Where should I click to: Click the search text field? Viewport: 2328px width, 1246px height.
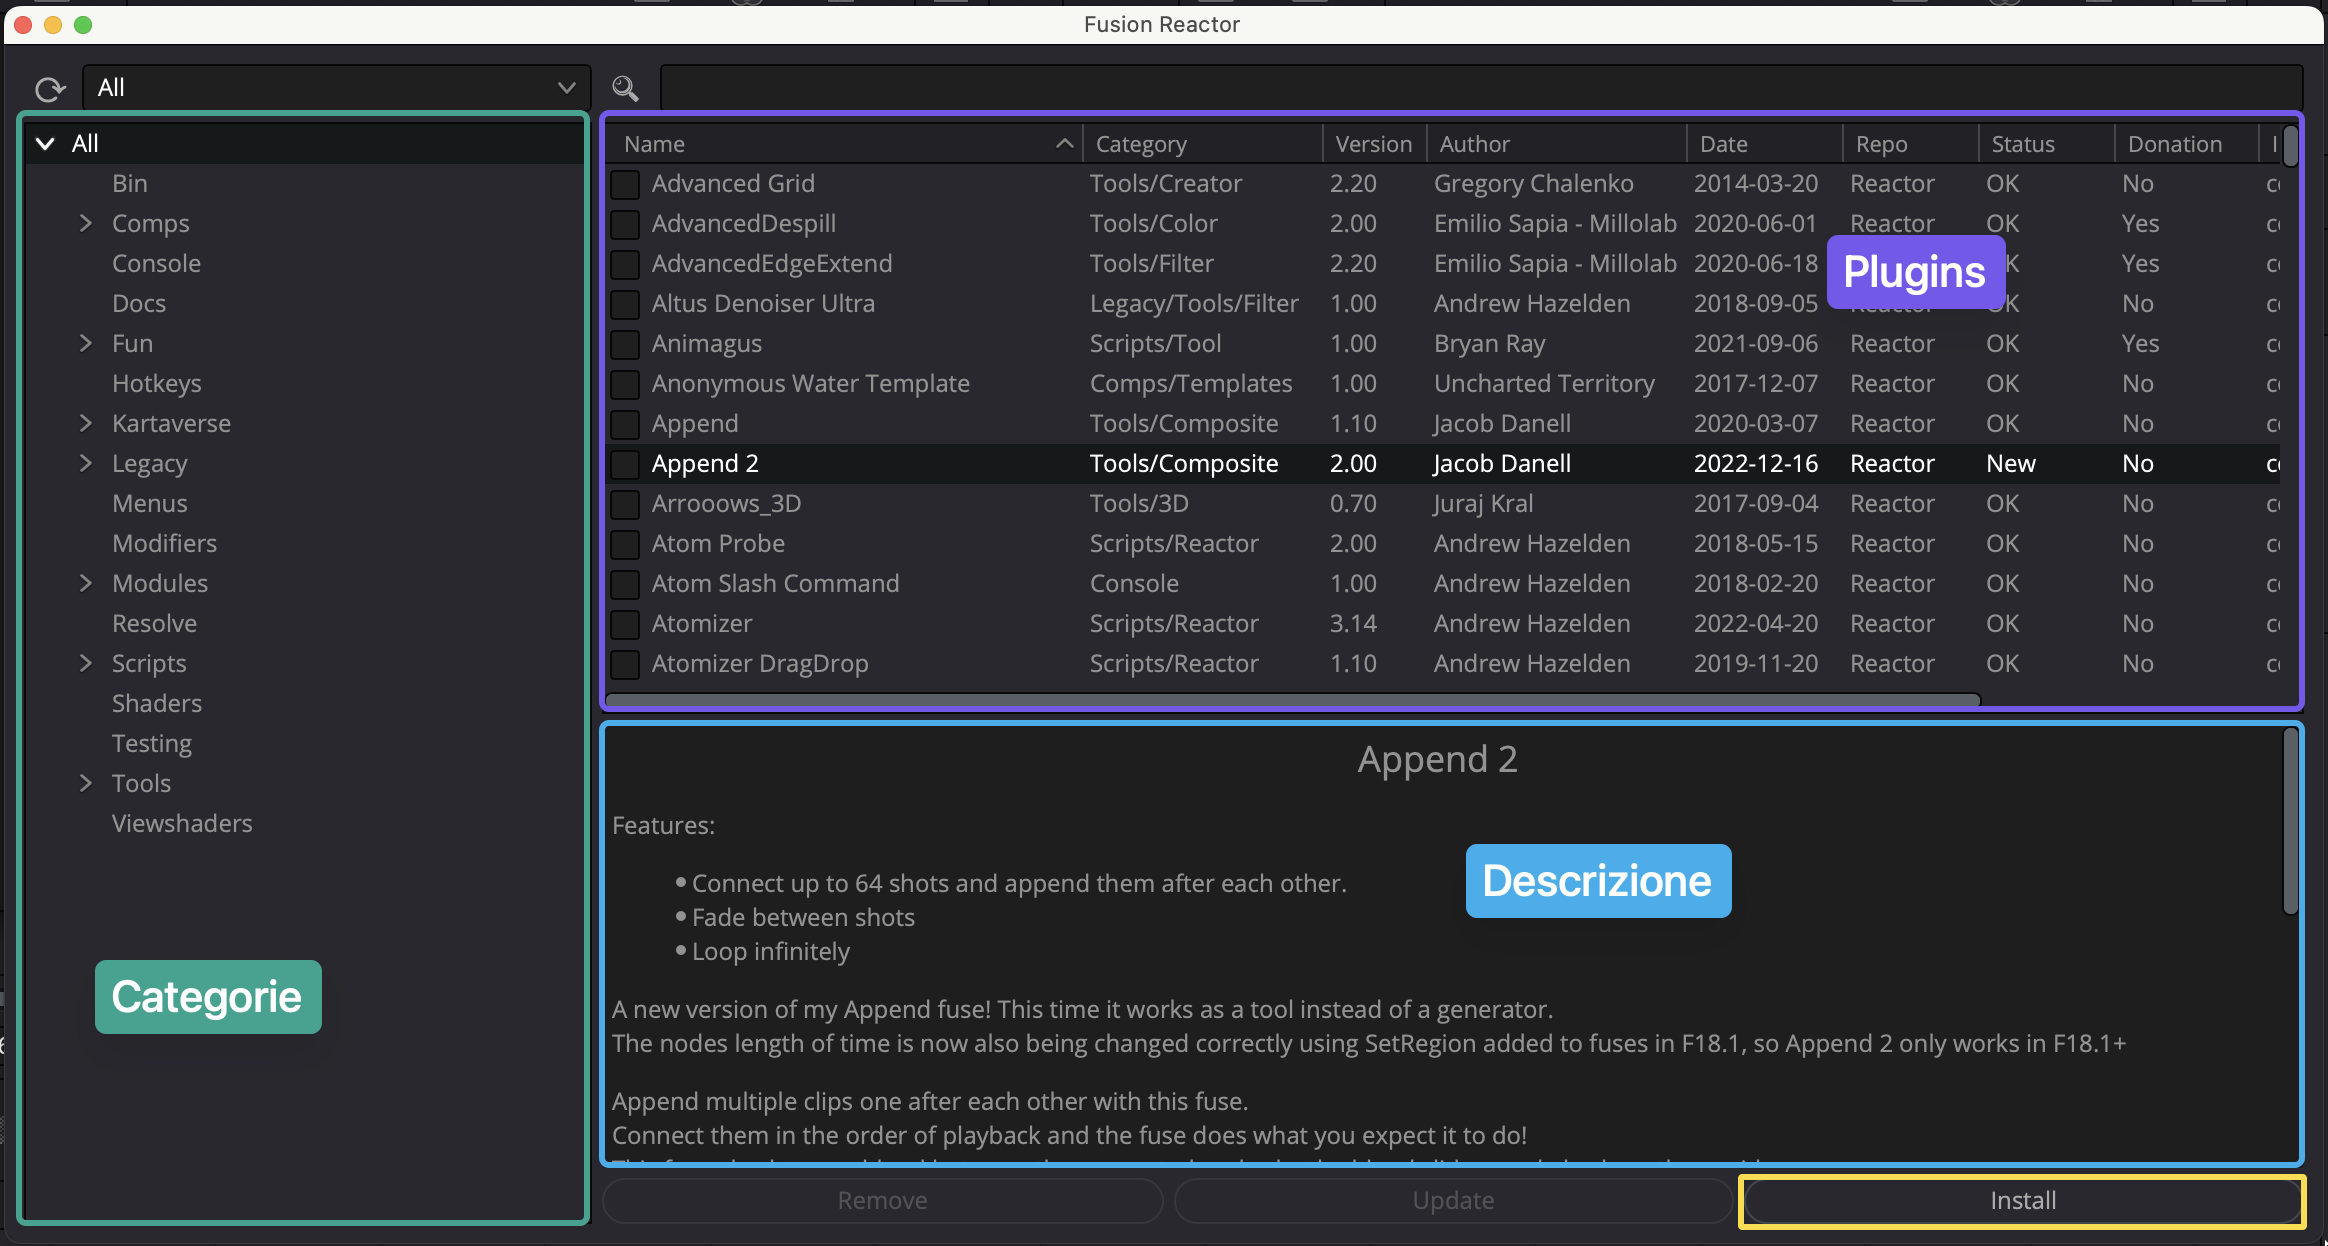(1481, 88)
